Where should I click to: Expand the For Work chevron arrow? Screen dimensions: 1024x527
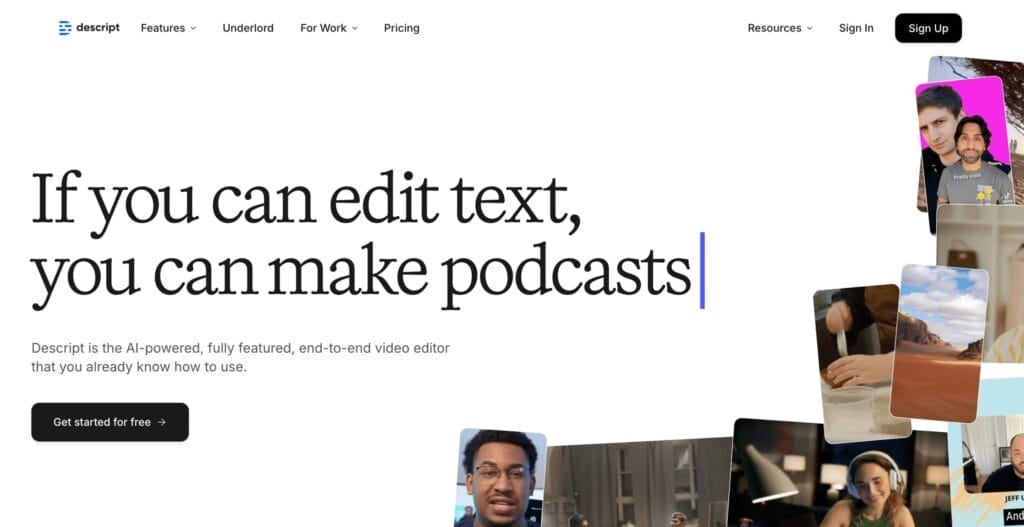(x=355, y=29)
